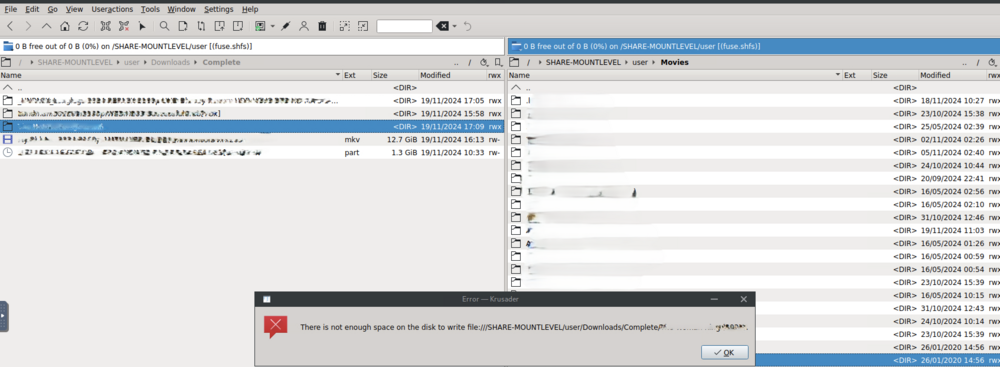Click Movies in right panel breadcrumb
The height and width of the screenshot is (367, 1000).
tap(675, 63)
